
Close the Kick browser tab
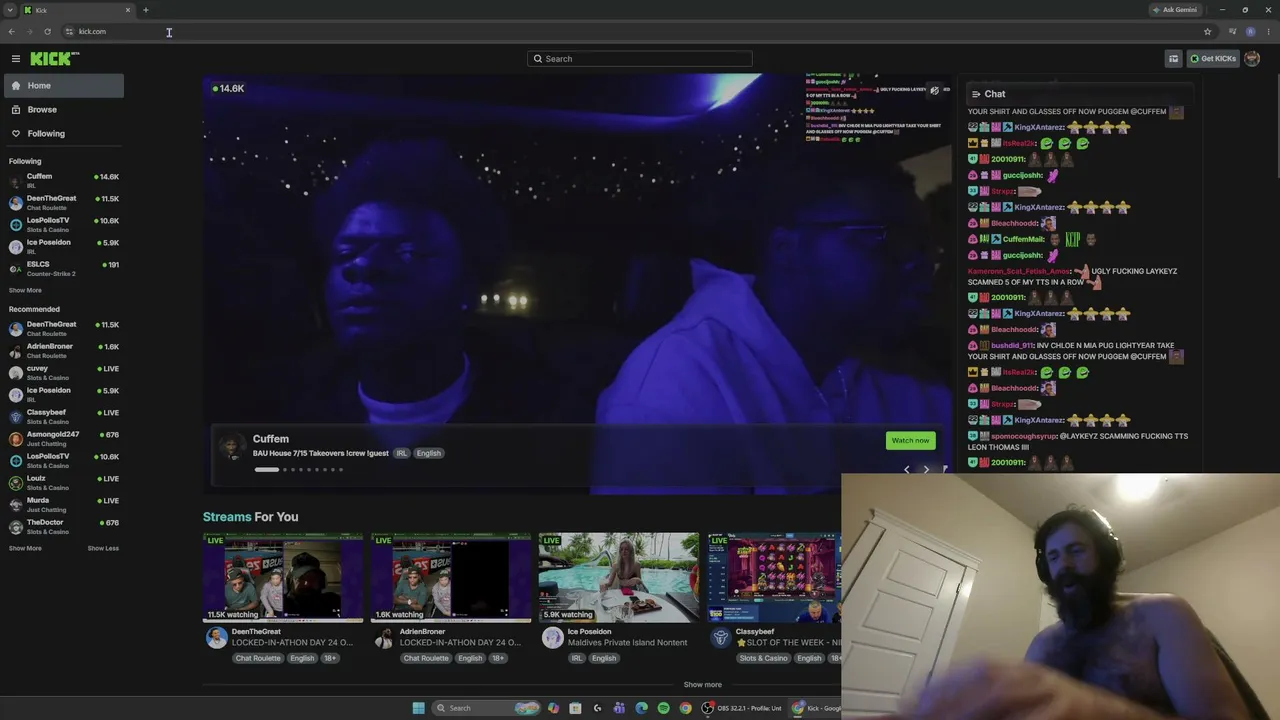[x=128, y=10]
